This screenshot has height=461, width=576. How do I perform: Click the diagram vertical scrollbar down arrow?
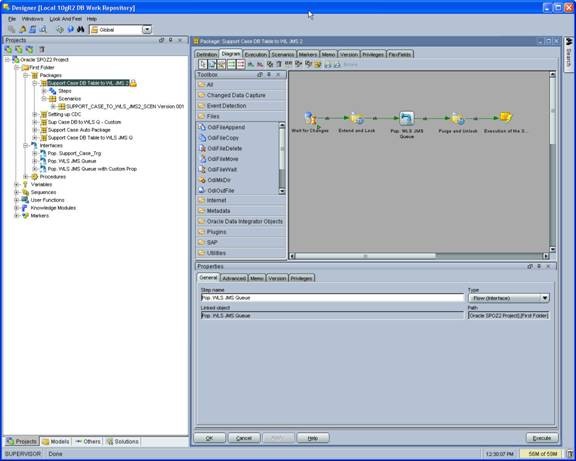[x=552, y=249]
